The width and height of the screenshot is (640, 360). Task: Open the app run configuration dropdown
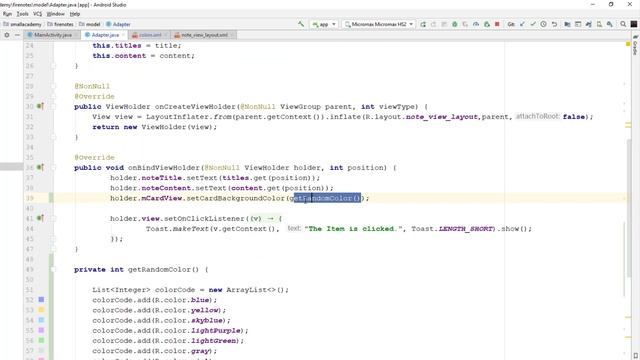[x=324, y=24]
